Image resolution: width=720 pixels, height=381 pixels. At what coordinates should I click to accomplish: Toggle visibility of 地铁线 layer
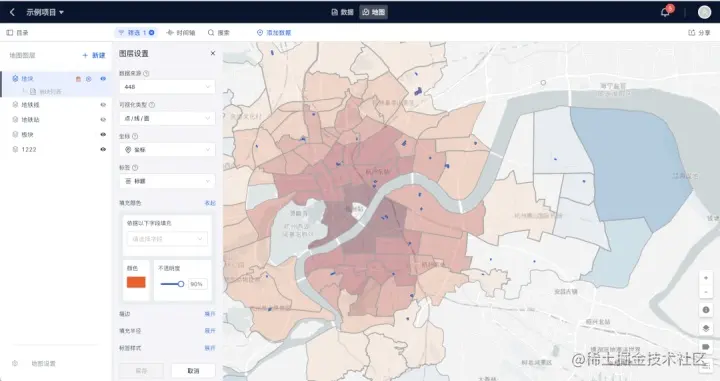pyautogui.click(x=103, y=105)
